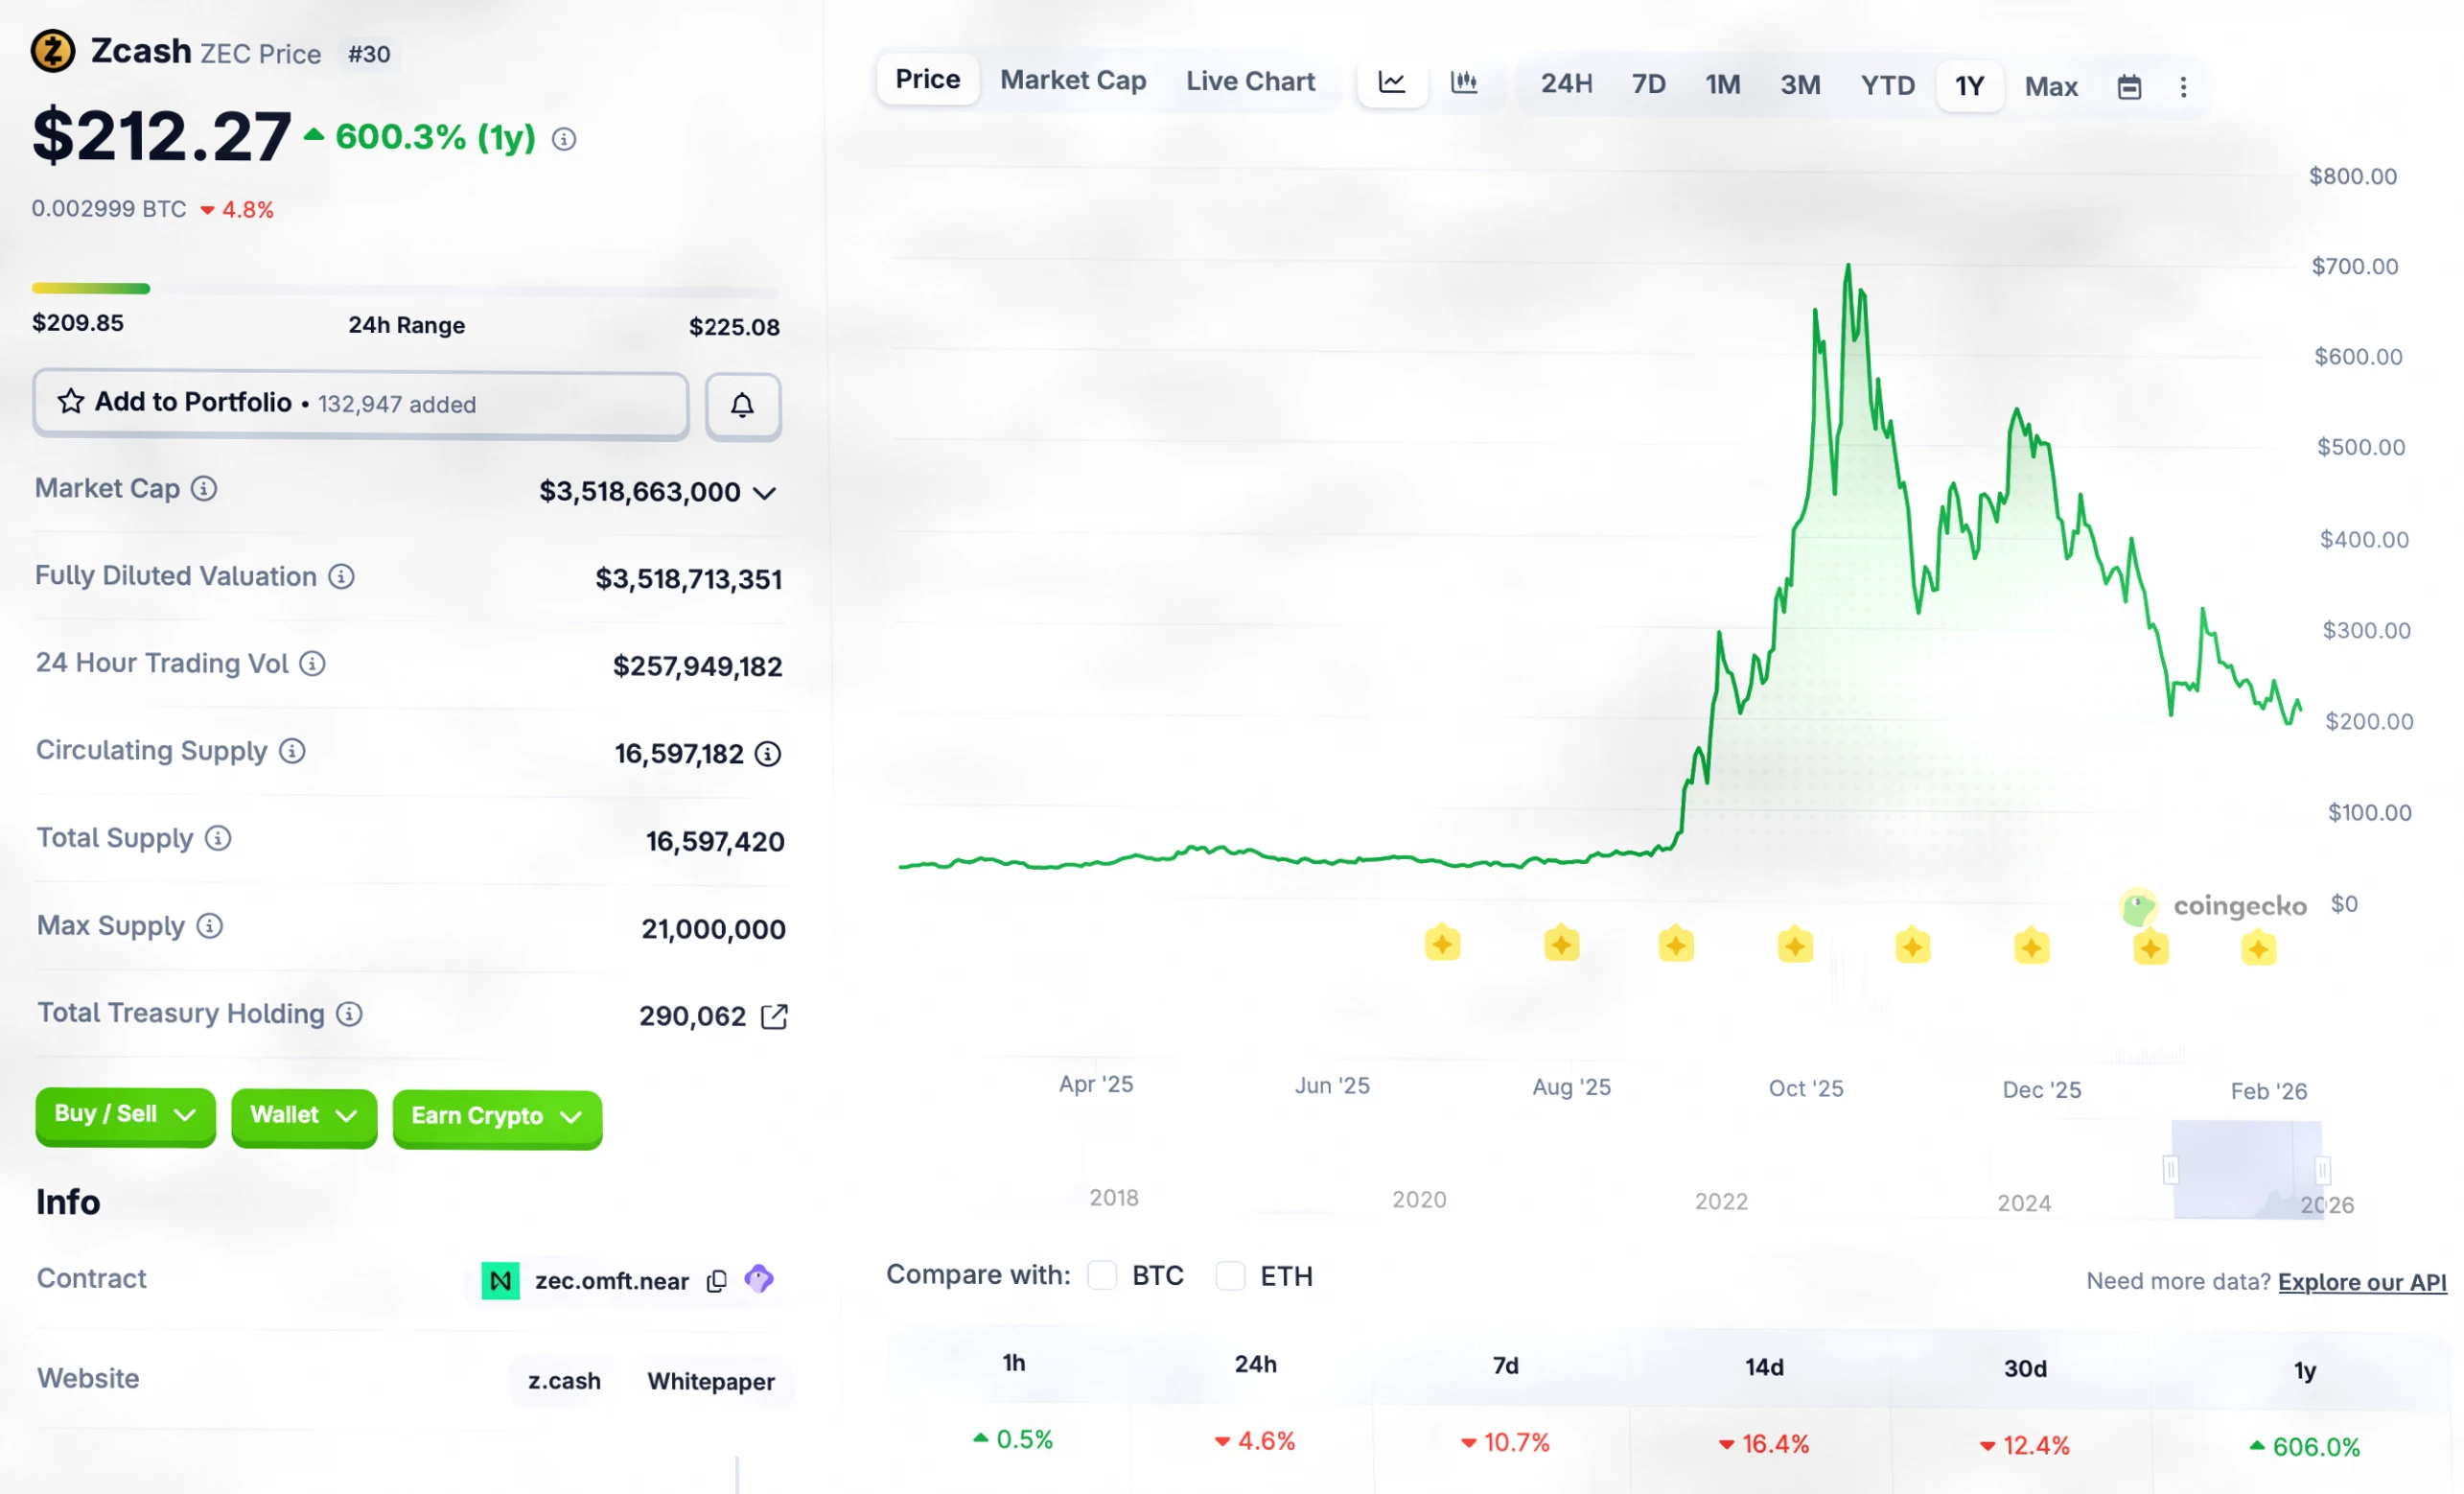Open the info icon beside 600.3% (1y)
Viewport: 2464px width, 1494px height.
pos(564,139)
